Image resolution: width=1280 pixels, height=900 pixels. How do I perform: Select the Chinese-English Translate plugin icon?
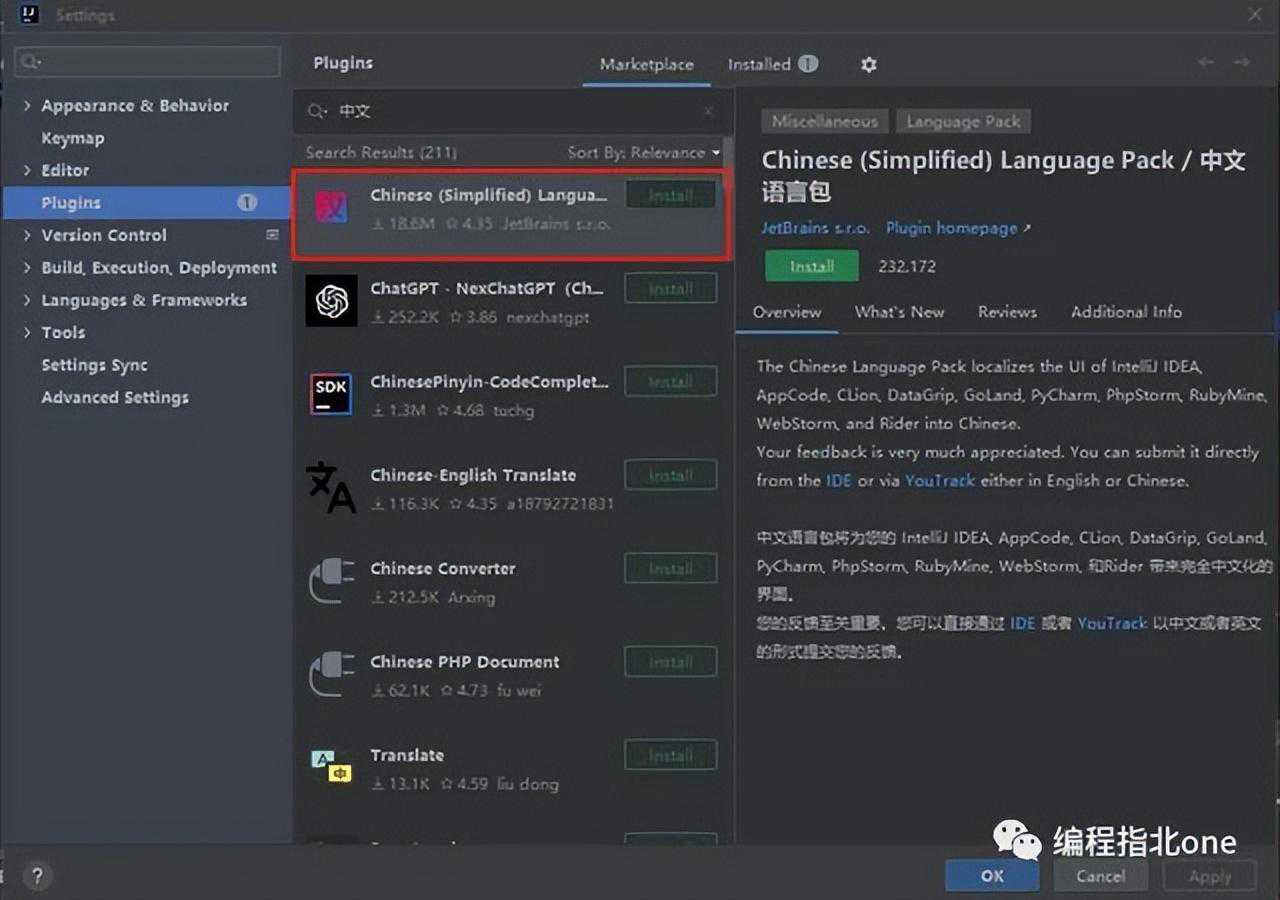coord(331,487)
